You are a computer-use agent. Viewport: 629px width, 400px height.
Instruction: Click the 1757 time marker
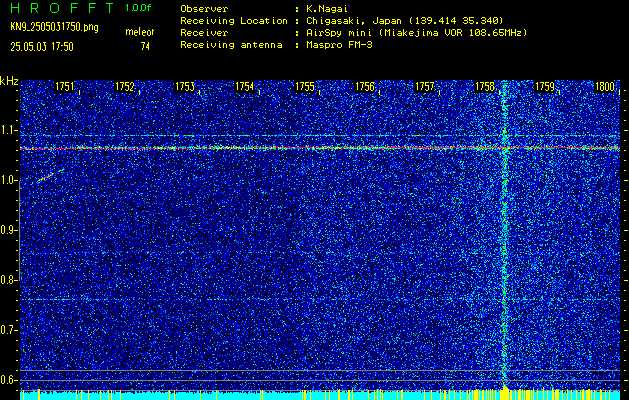[x=425, y=86]
